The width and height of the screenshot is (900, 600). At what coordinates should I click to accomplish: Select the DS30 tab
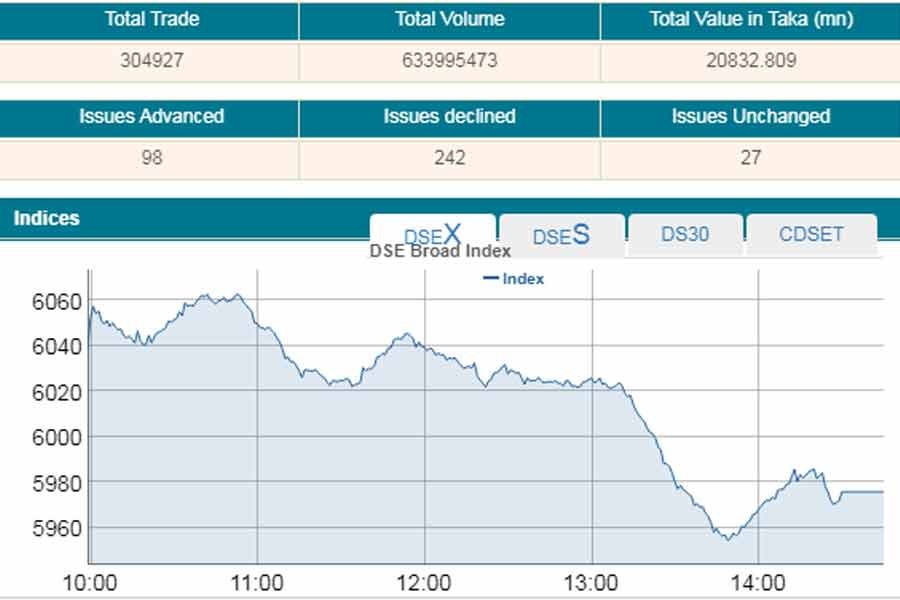[685, 235]
